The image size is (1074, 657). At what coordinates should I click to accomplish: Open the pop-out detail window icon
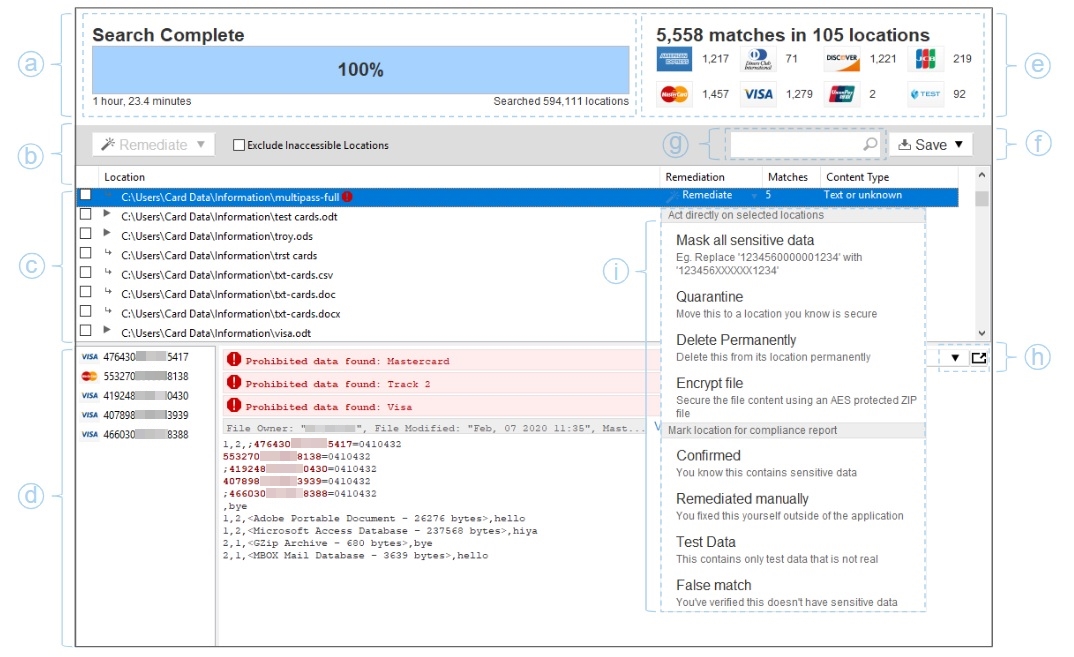[x=978, y=358]
